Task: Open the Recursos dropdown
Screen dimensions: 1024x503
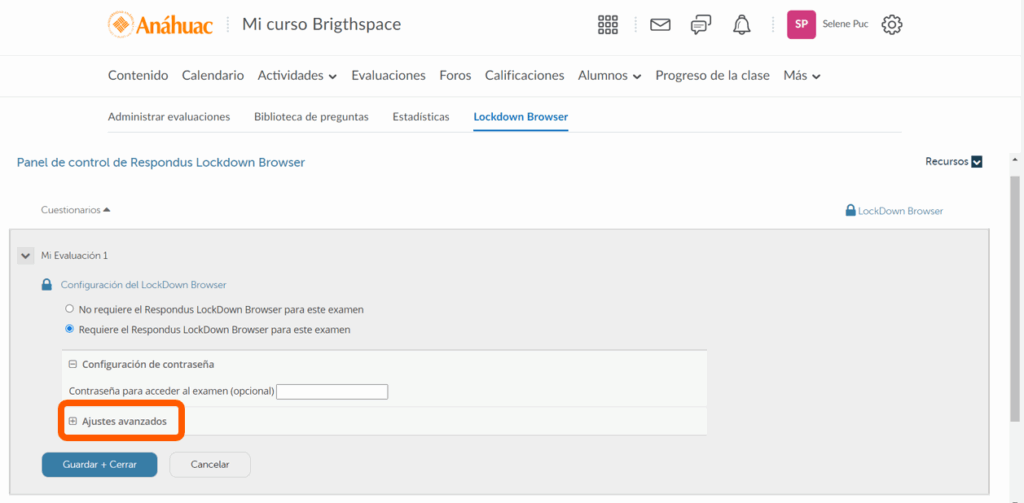Action: pos(954,161)
